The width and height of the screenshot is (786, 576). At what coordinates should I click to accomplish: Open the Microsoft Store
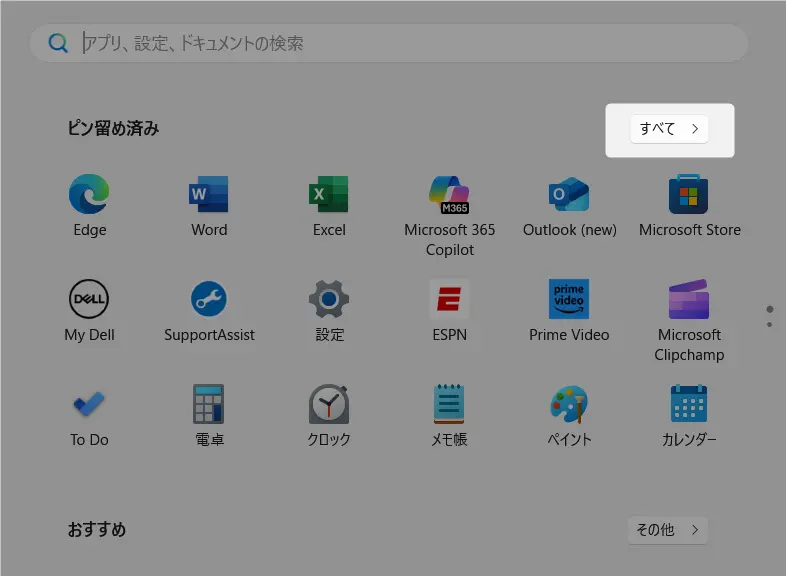pos(689,205)
